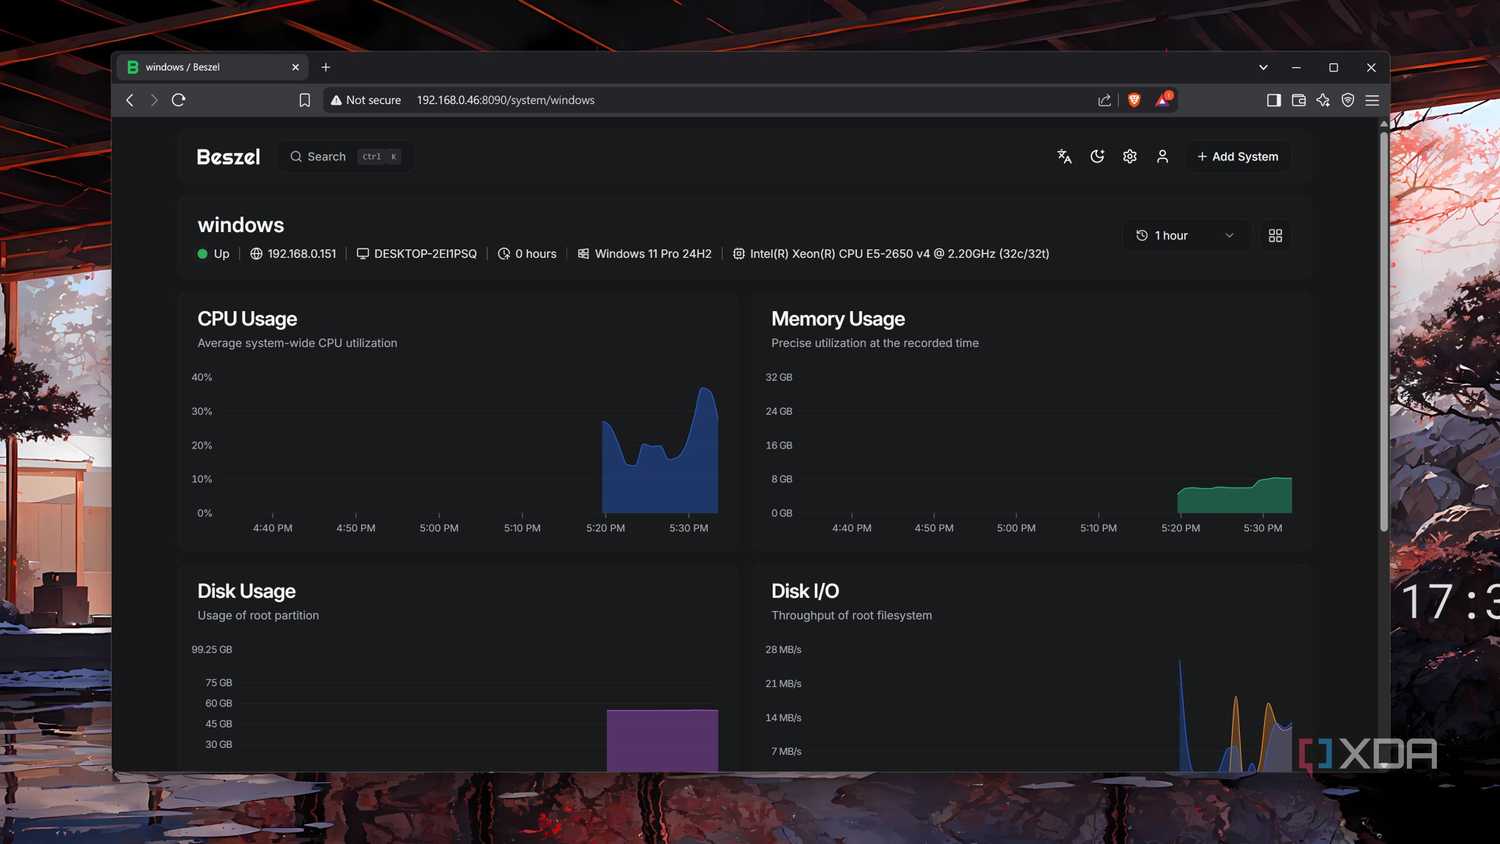Open the browser hamburger menu
Viewport: 1500px width, 844px height.
coord(1372,100)
